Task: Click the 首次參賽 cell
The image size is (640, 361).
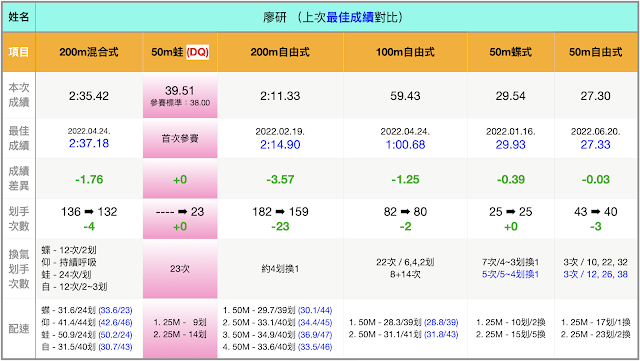Action: [x=180, y=138]
